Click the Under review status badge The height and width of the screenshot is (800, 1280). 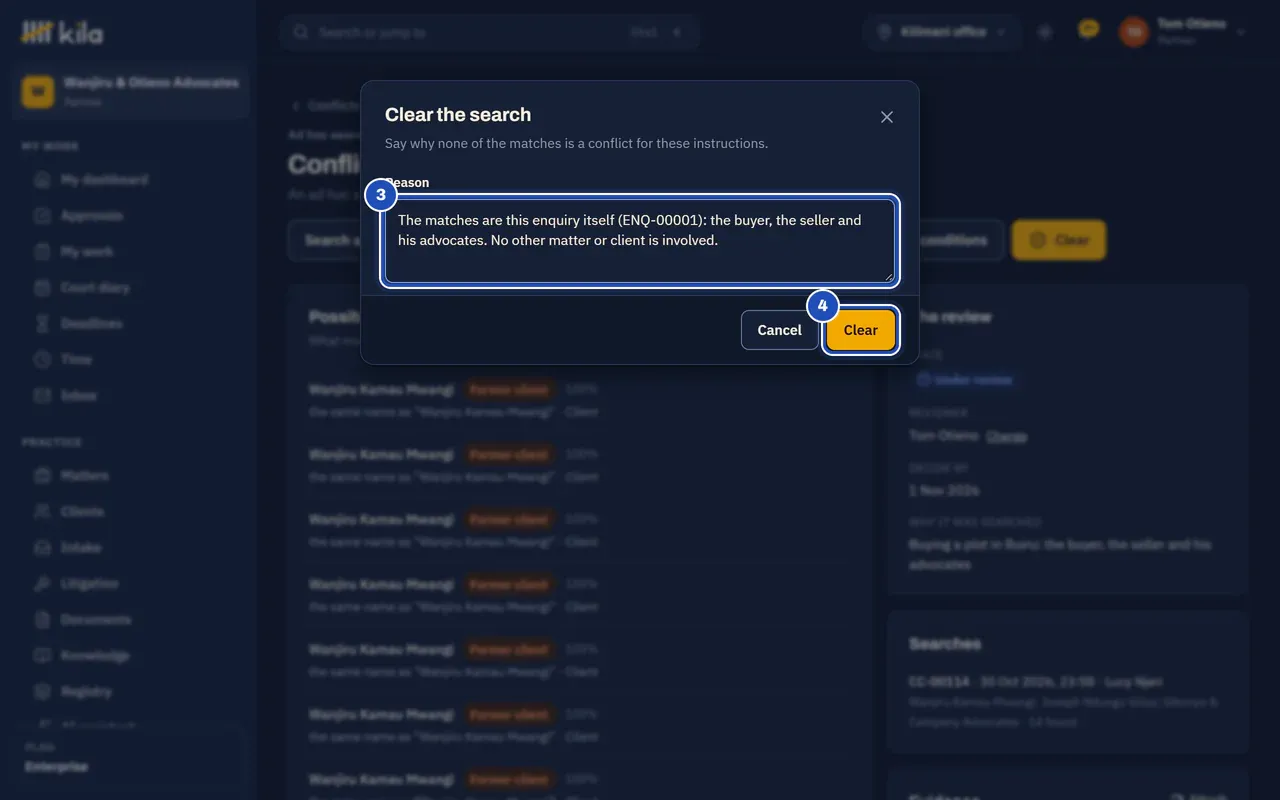click(964, 380)
